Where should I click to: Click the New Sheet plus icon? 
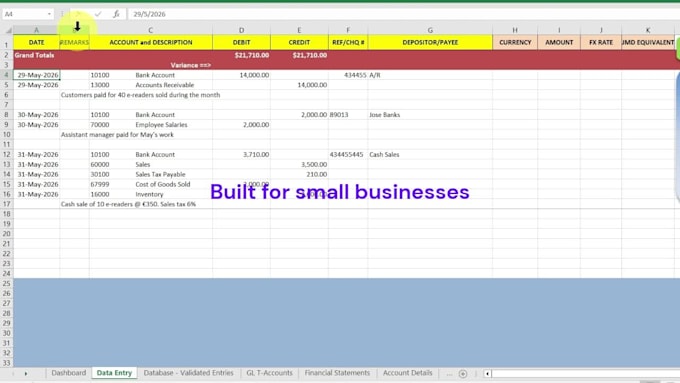[463, 373]
